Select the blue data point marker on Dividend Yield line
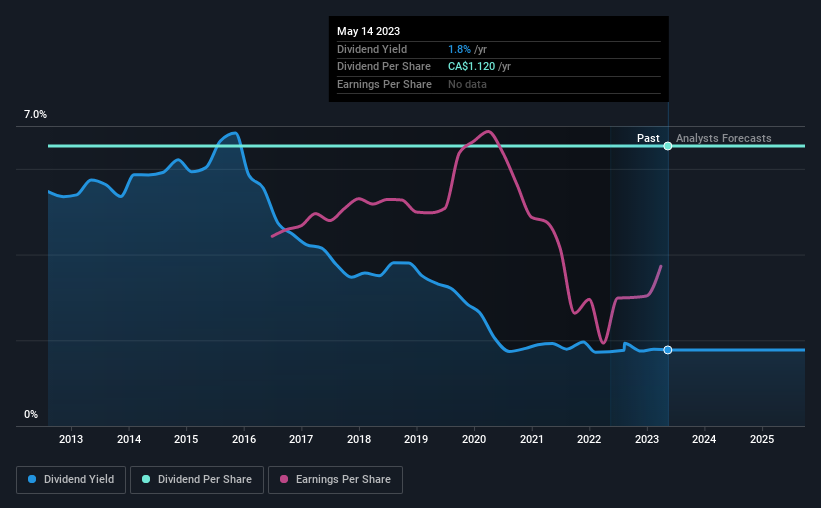Viewport: 821px width, 508px height. click(668, 350)
